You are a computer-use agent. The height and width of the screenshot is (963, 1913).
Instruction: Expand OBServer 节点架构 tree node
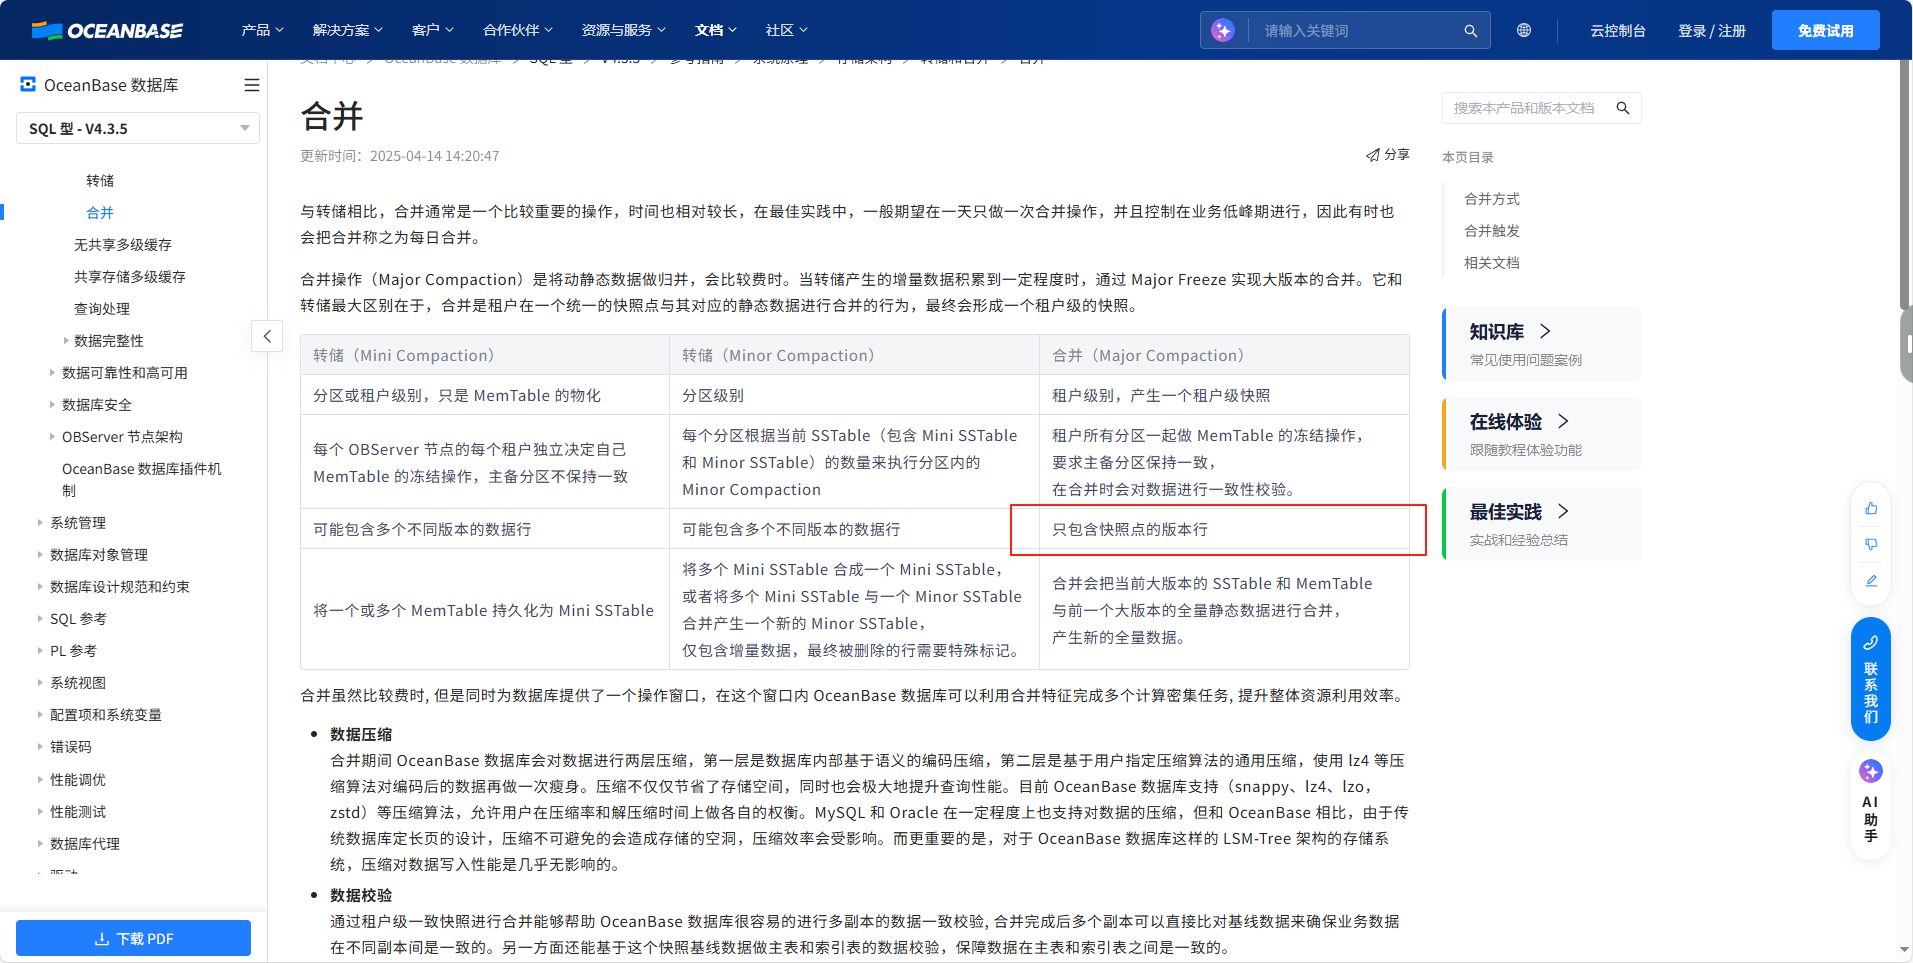[52, 437]
